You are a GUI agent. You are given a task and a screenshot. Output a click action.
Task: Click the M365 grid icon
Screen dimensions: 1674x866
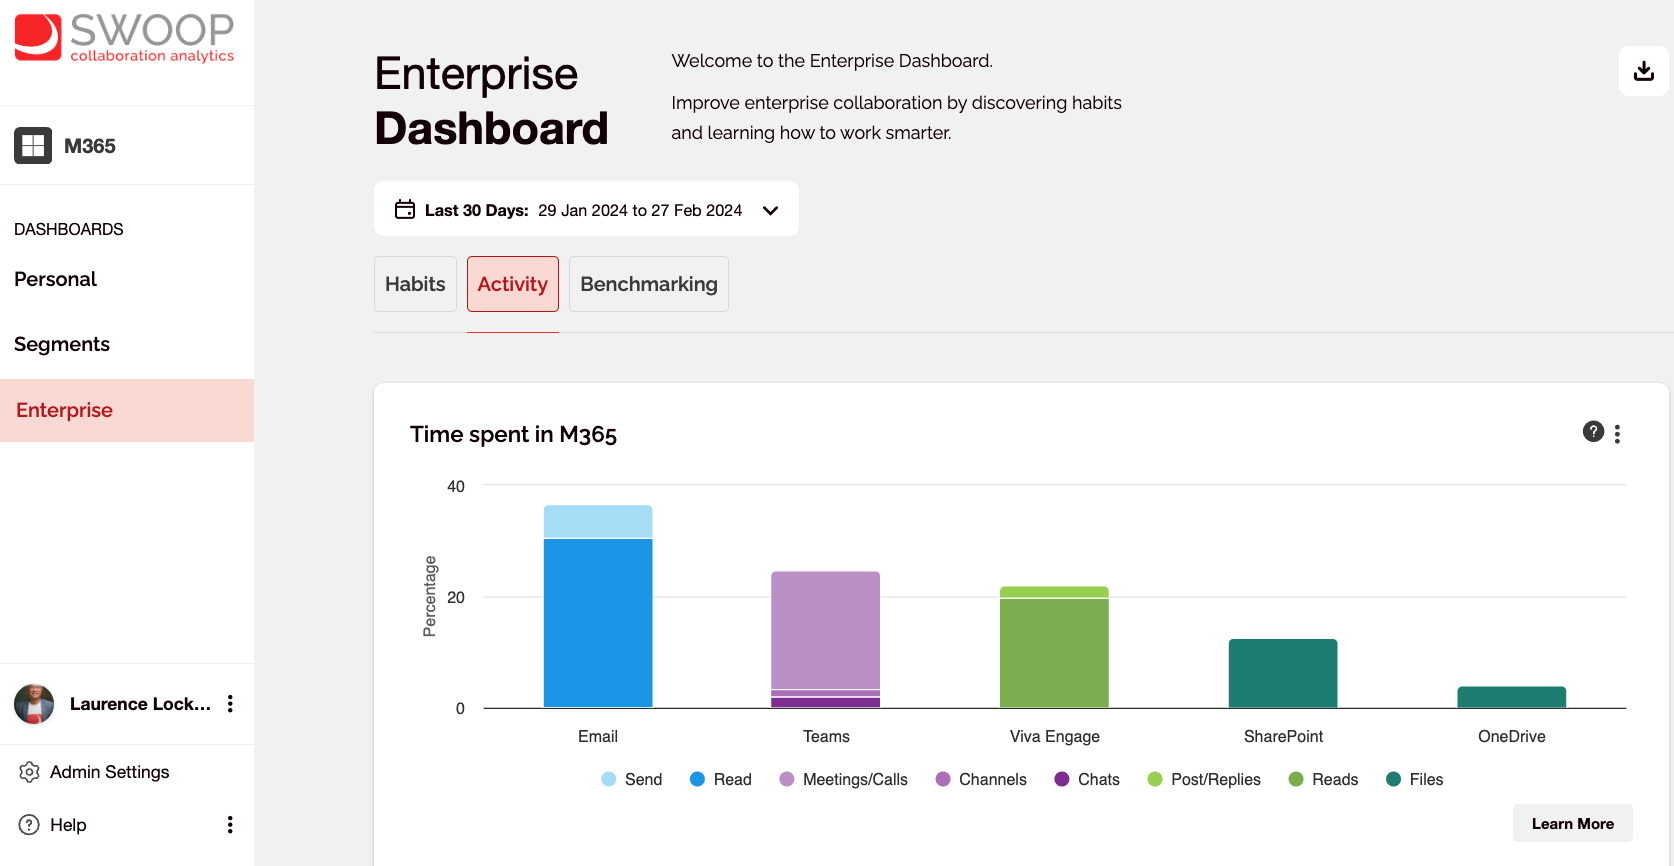click(33, 145)
